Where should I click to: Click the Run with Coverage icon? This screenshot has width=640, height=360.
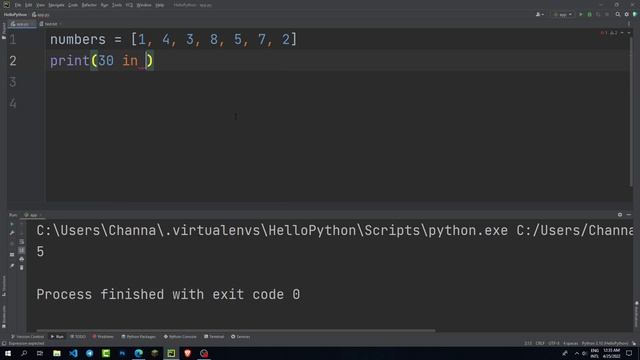click(598, 15)
